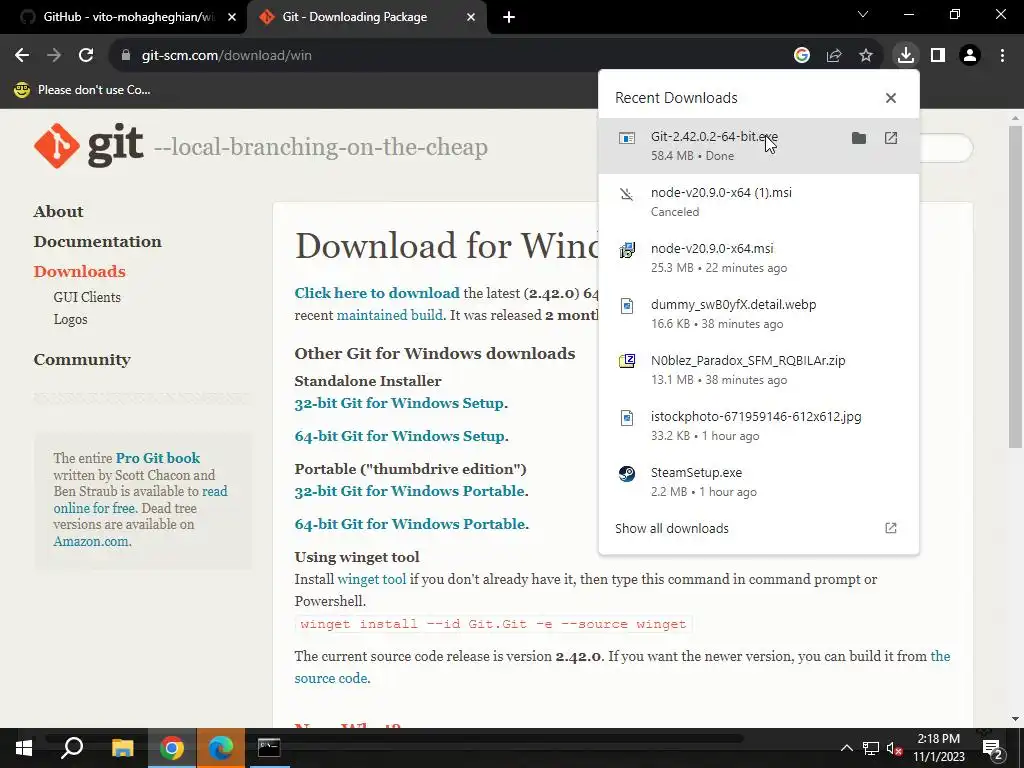
Task: Go back using the browser back arrow
Action: pos(22,56)
